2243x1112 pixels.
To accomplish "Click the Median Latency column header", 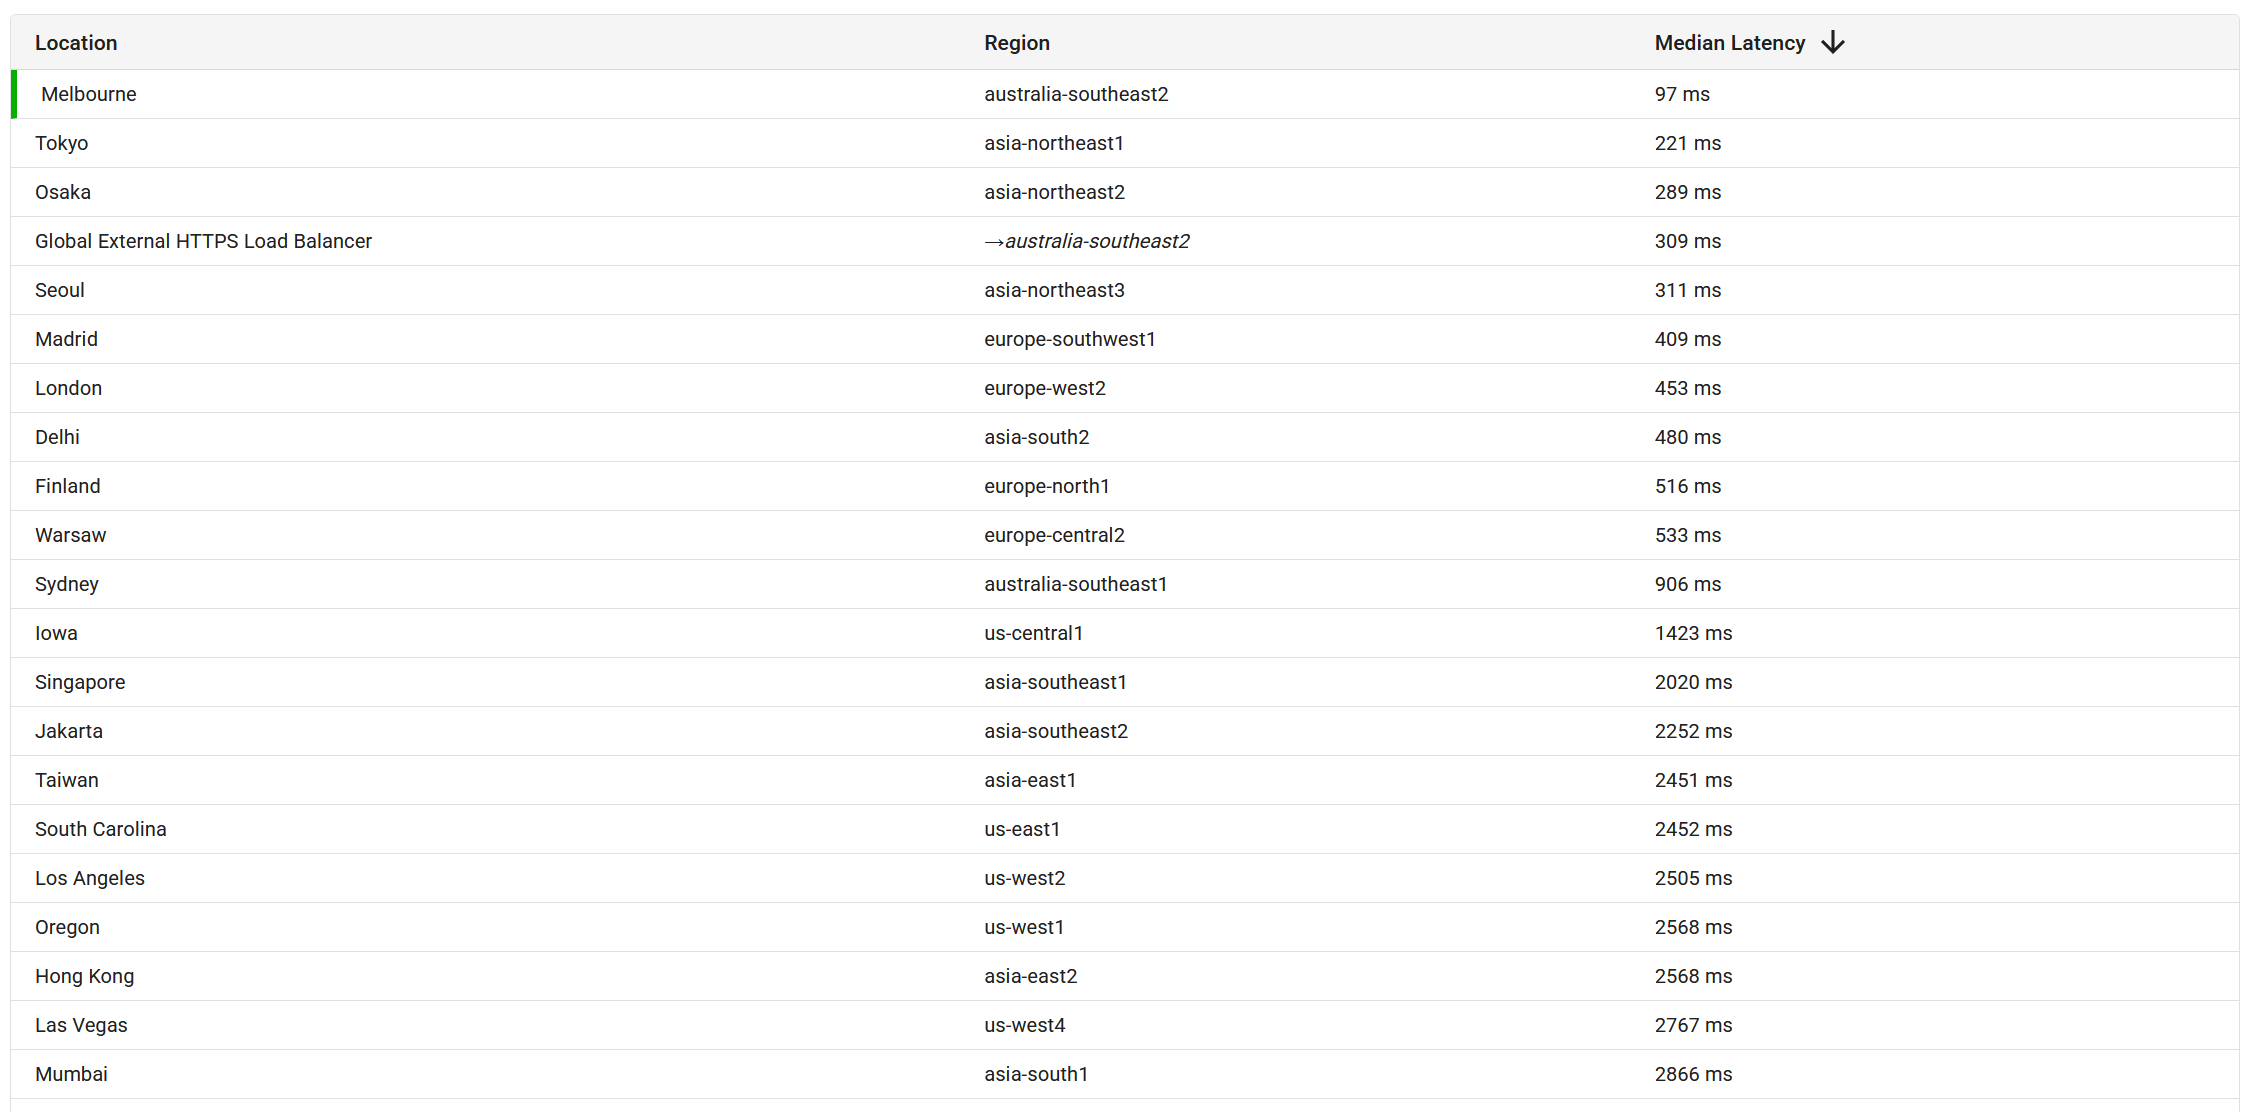I will 1729,43.
